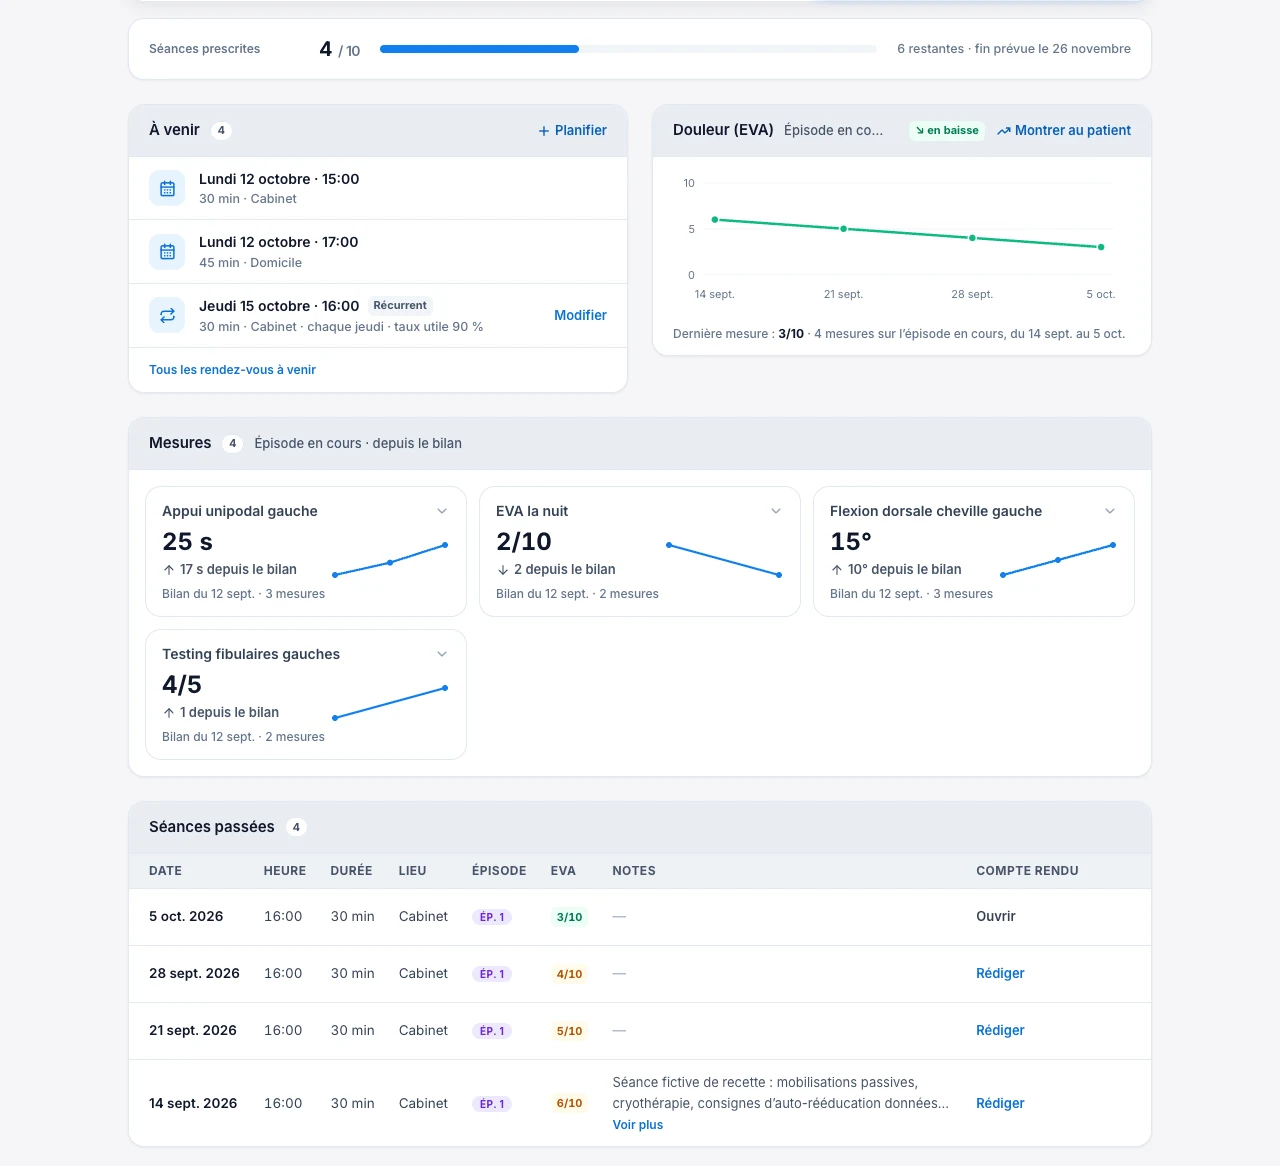Click the EVA la nuit sparkline

[x=724, y=560]
